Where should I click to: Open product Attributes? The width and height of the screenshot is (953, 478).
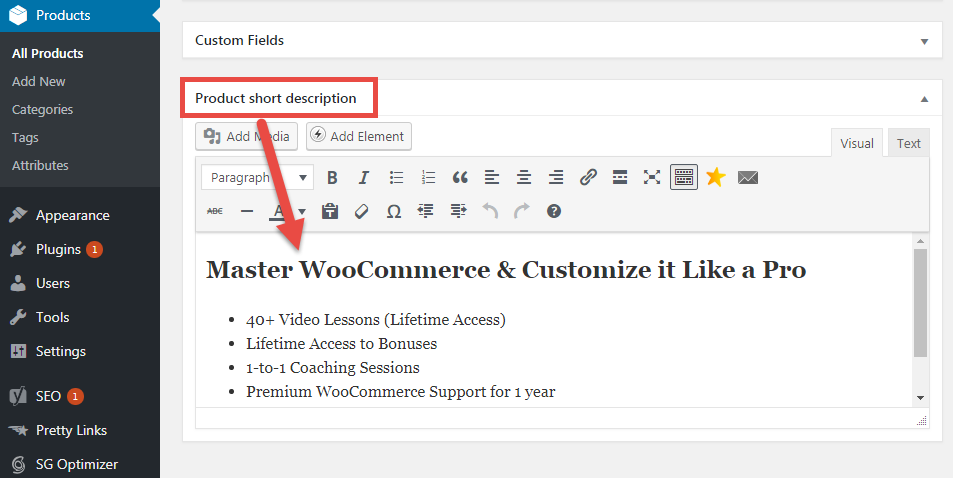tap(40, 165)
